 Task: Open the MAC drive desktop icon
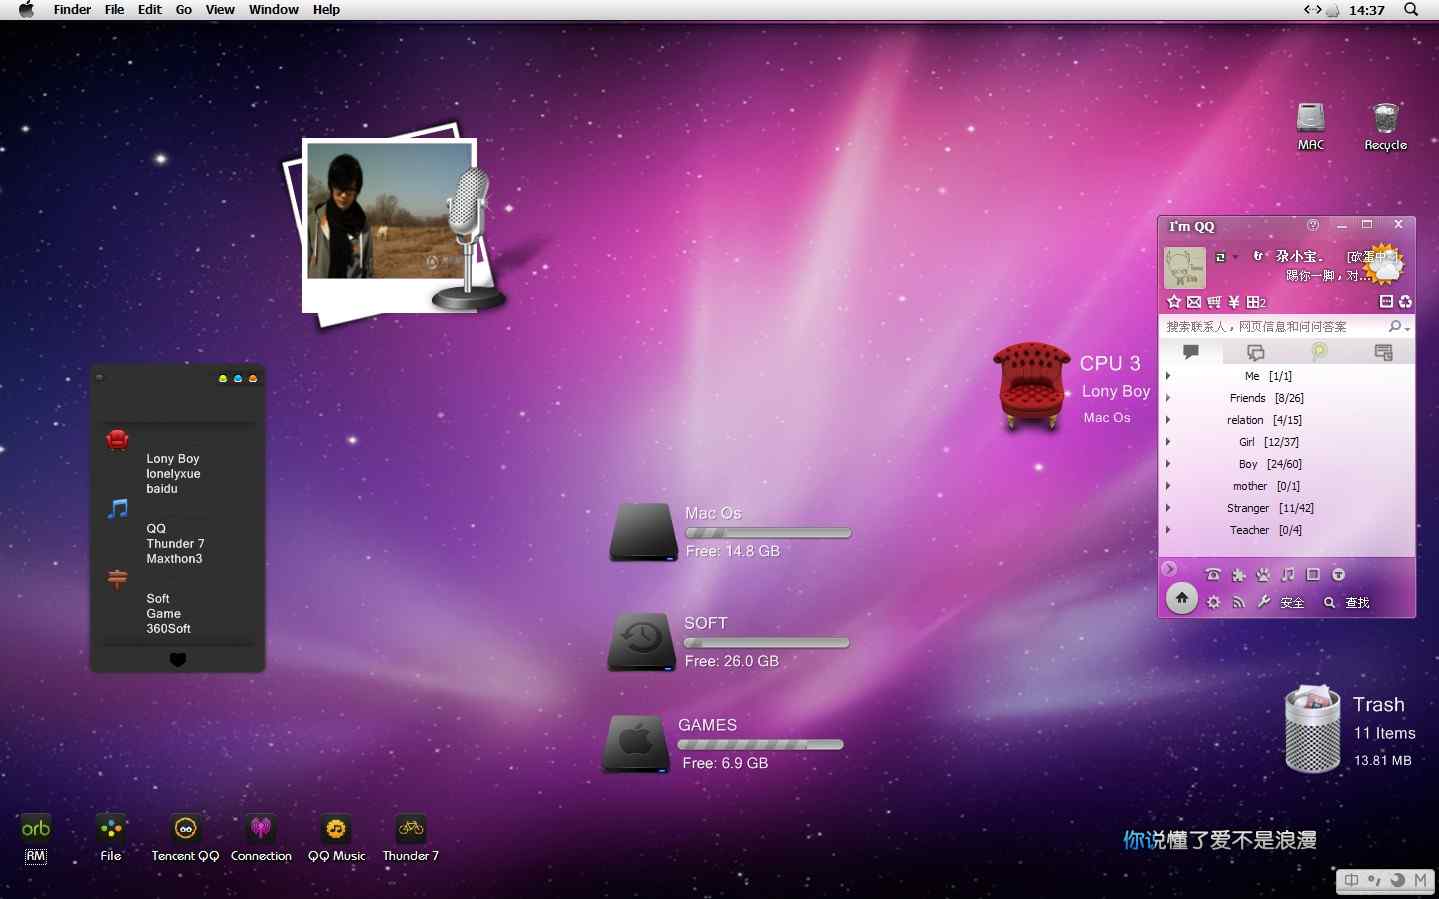point(1311,118)
